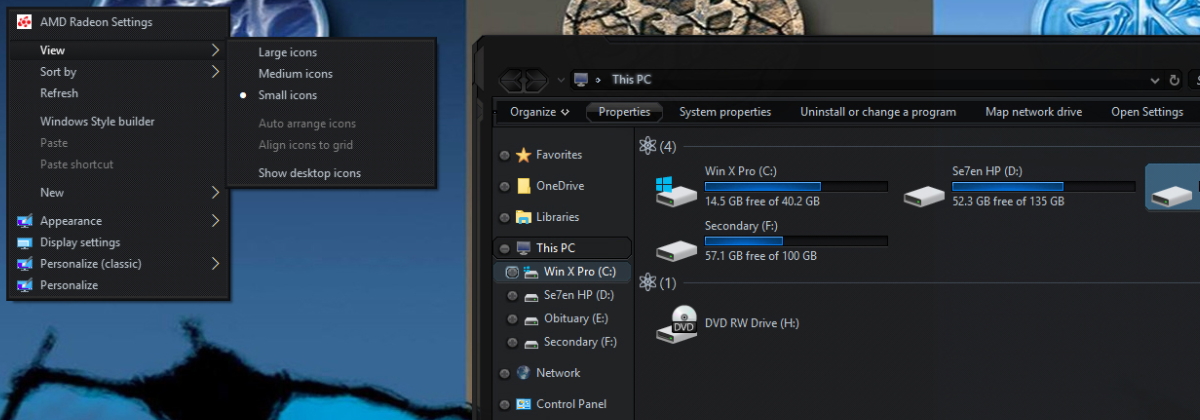Click the Personalize monitor icon
This screenshot has height=420, width=1200.
(x=24, y=286)
